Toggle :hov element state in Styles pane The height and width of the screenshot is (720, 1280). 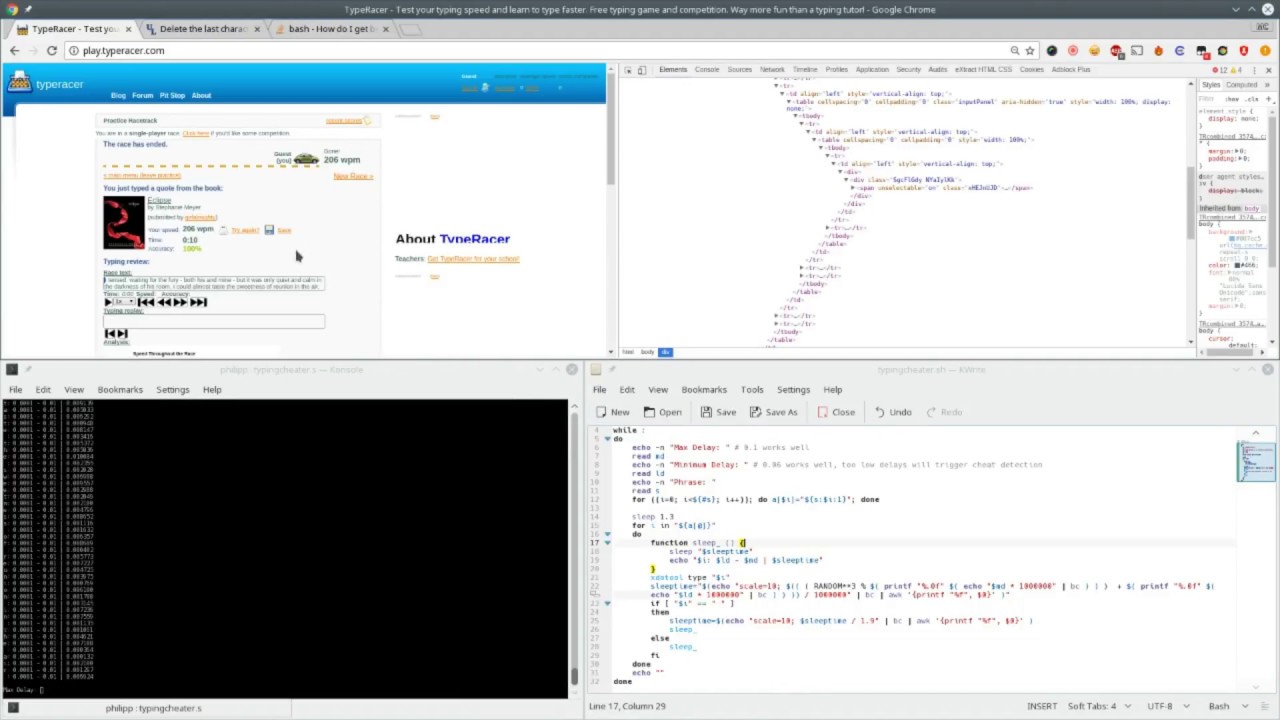click(x=1232, y=99)
